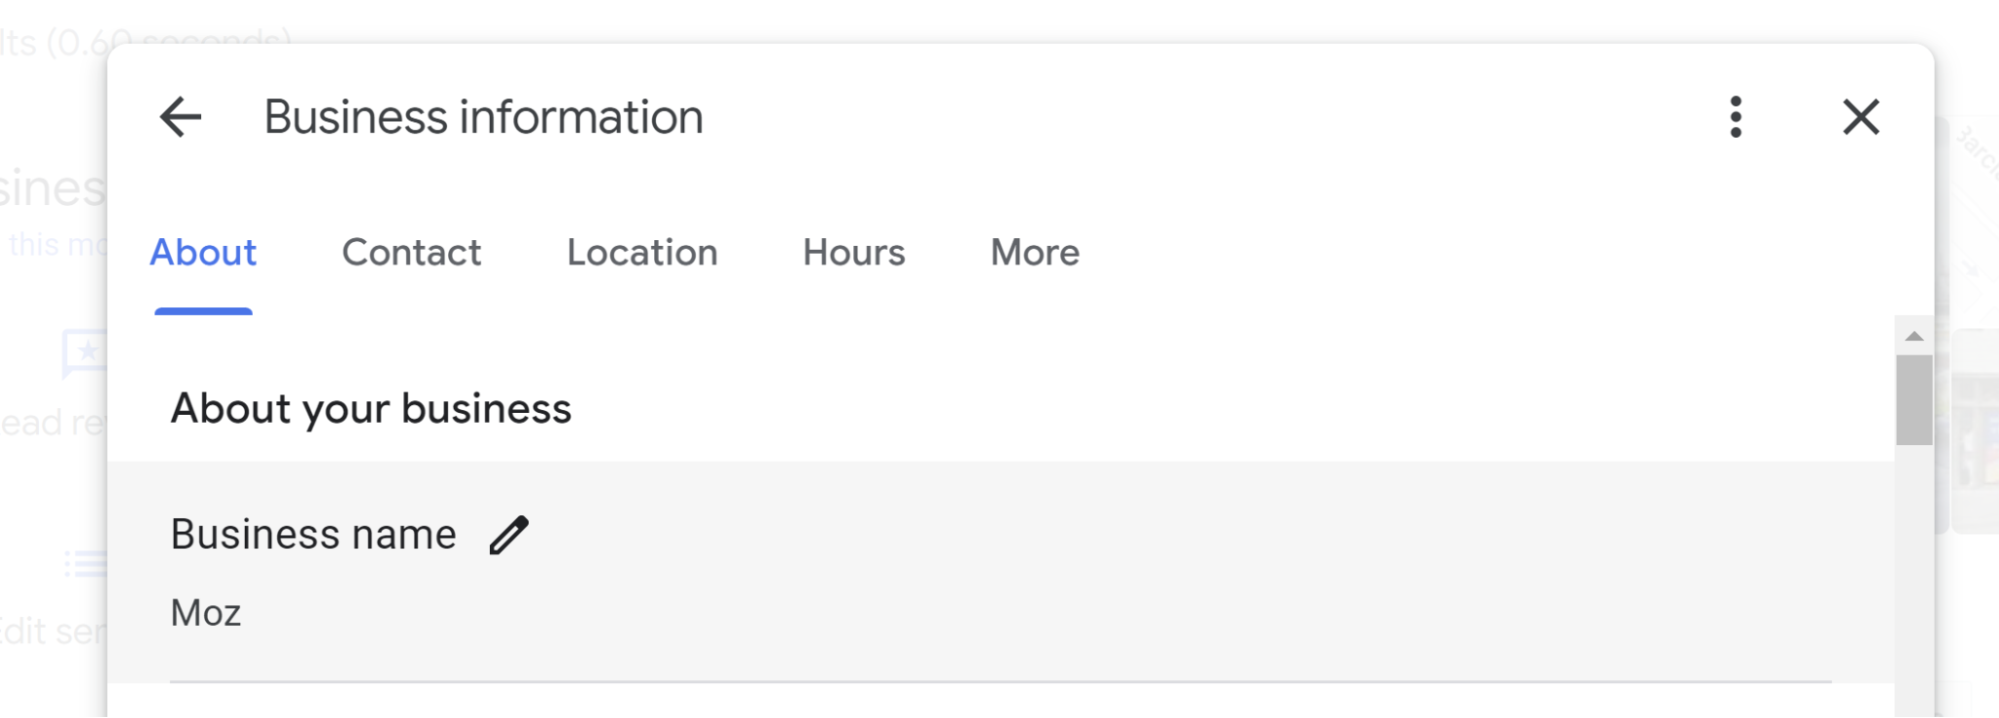1999x718 pixels.
Task: Edit business name with pencil icon
Action: click(x=509, y=535)
